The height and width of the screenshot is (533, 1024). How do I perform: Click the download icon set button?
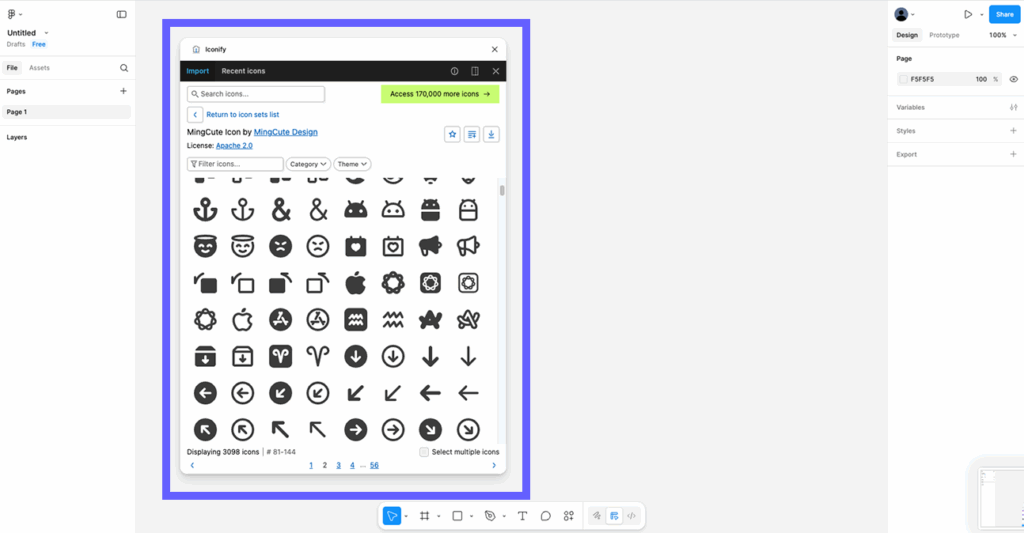tap(491, 135)
